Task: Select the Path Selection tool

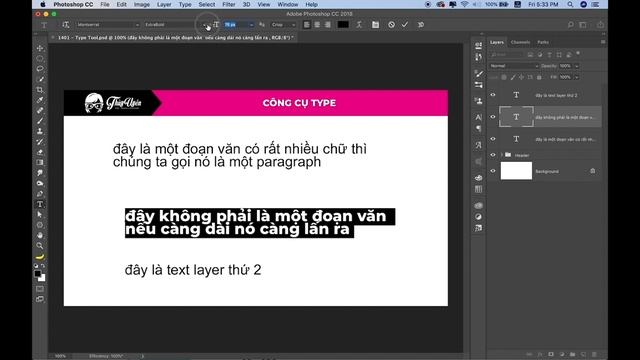Action: click(40, 215)
